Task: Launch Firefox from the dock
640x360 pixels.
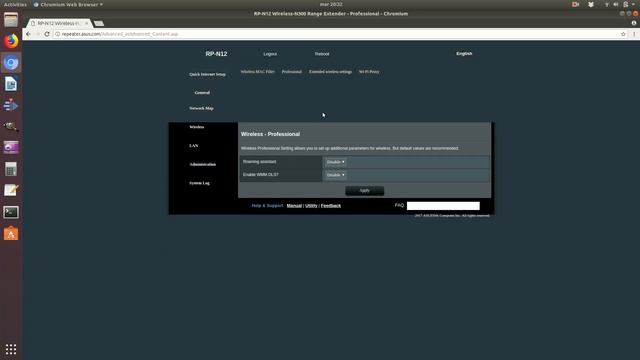Action: click(x=11, y=41)
